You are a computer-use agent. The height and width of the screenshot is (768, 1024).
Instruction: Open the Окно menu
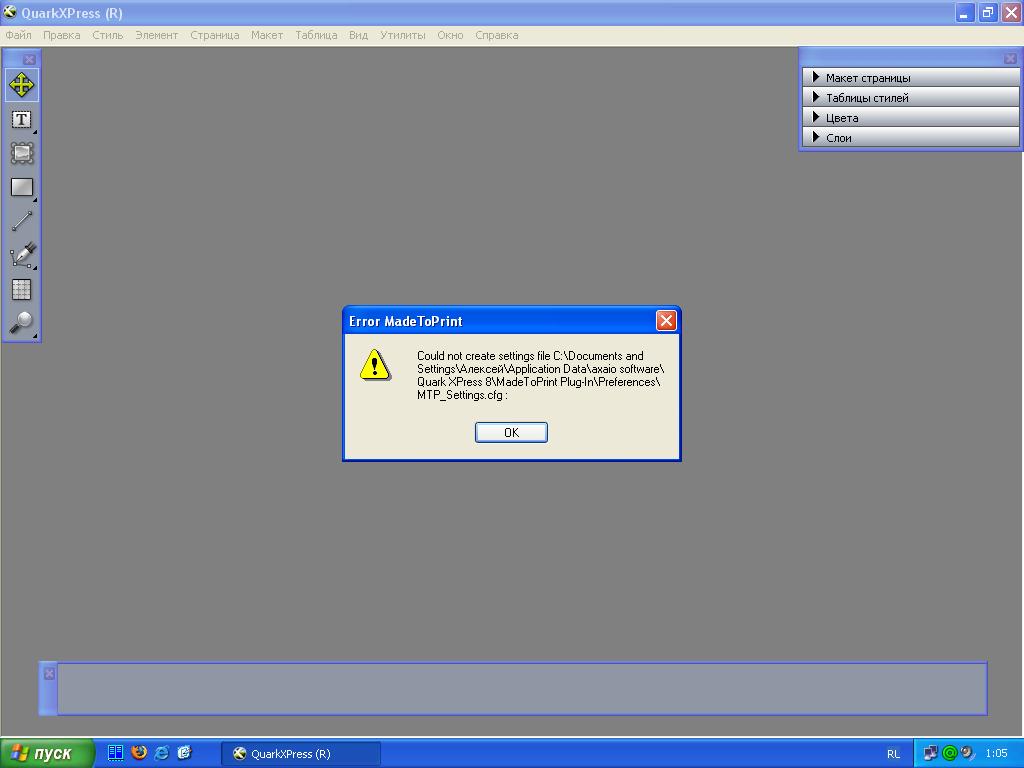click(x=451, y=35)
